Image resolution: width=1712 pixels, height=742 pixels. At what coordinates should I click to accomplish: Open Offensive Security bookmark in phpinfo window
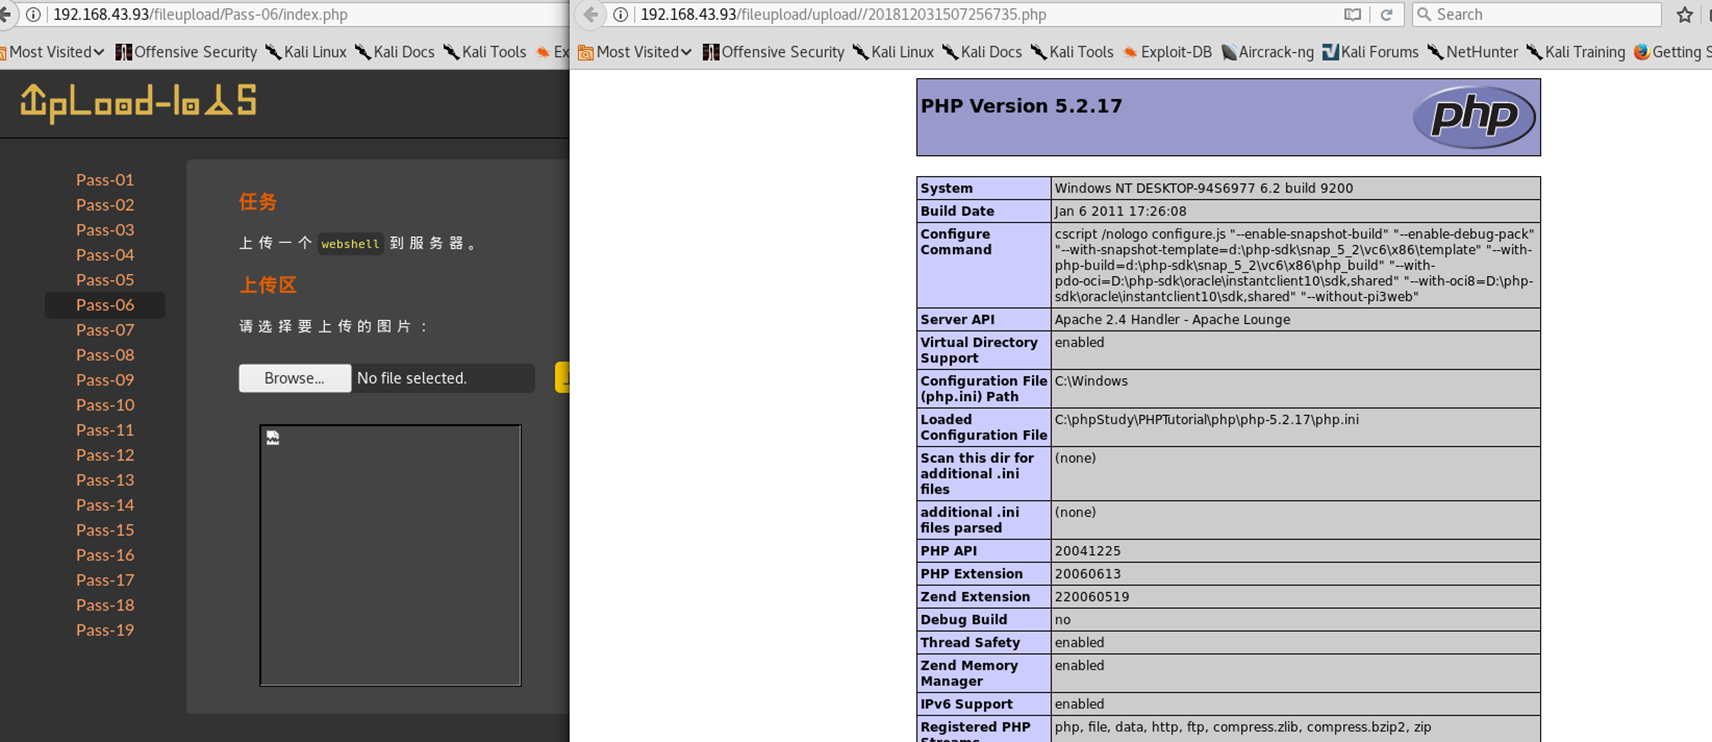(x=773, y=52)
